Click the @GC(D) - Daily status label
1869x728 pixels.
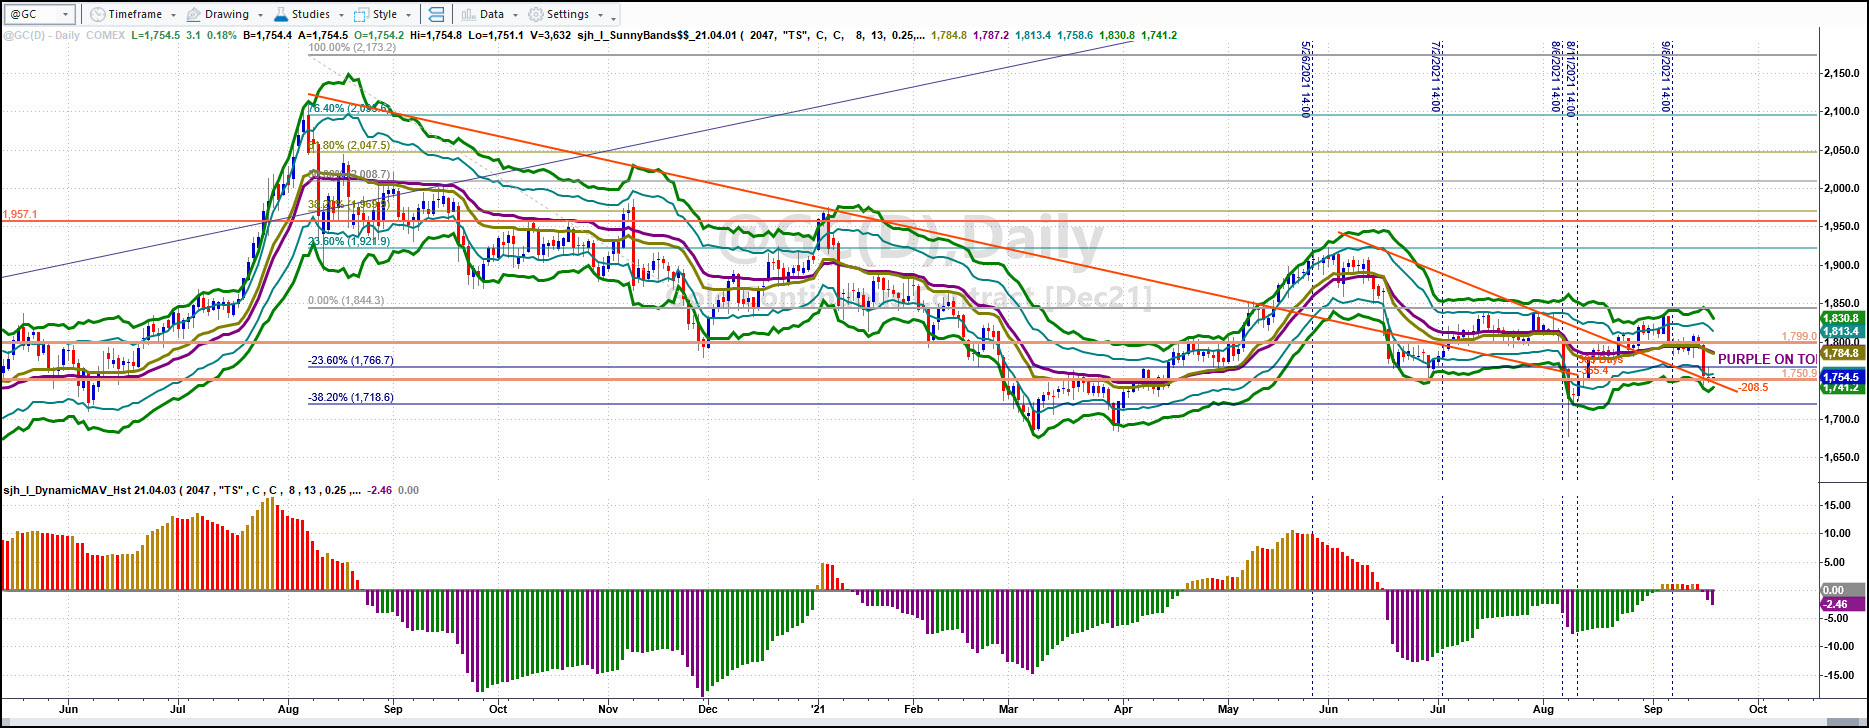(41, 35)
